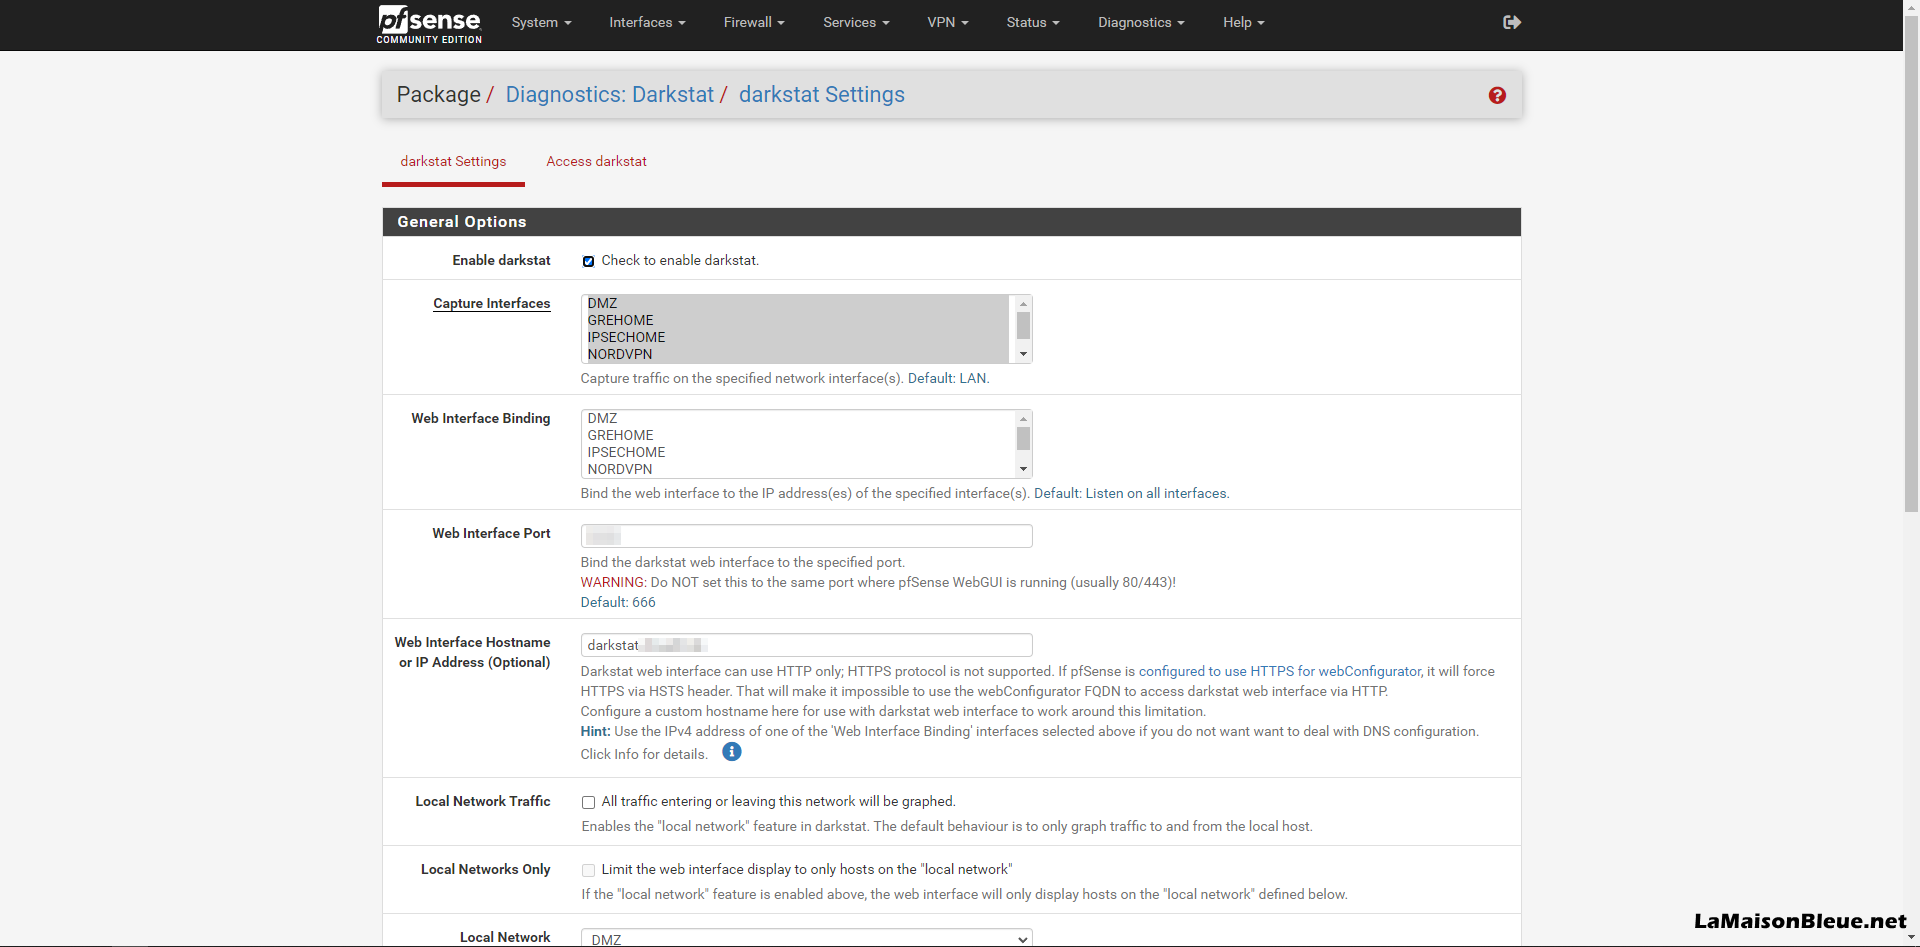Viewport: 1920px width, 947px height.
Task: Select DMZ in Capture Interfaces list
Action: pos(796,303)
